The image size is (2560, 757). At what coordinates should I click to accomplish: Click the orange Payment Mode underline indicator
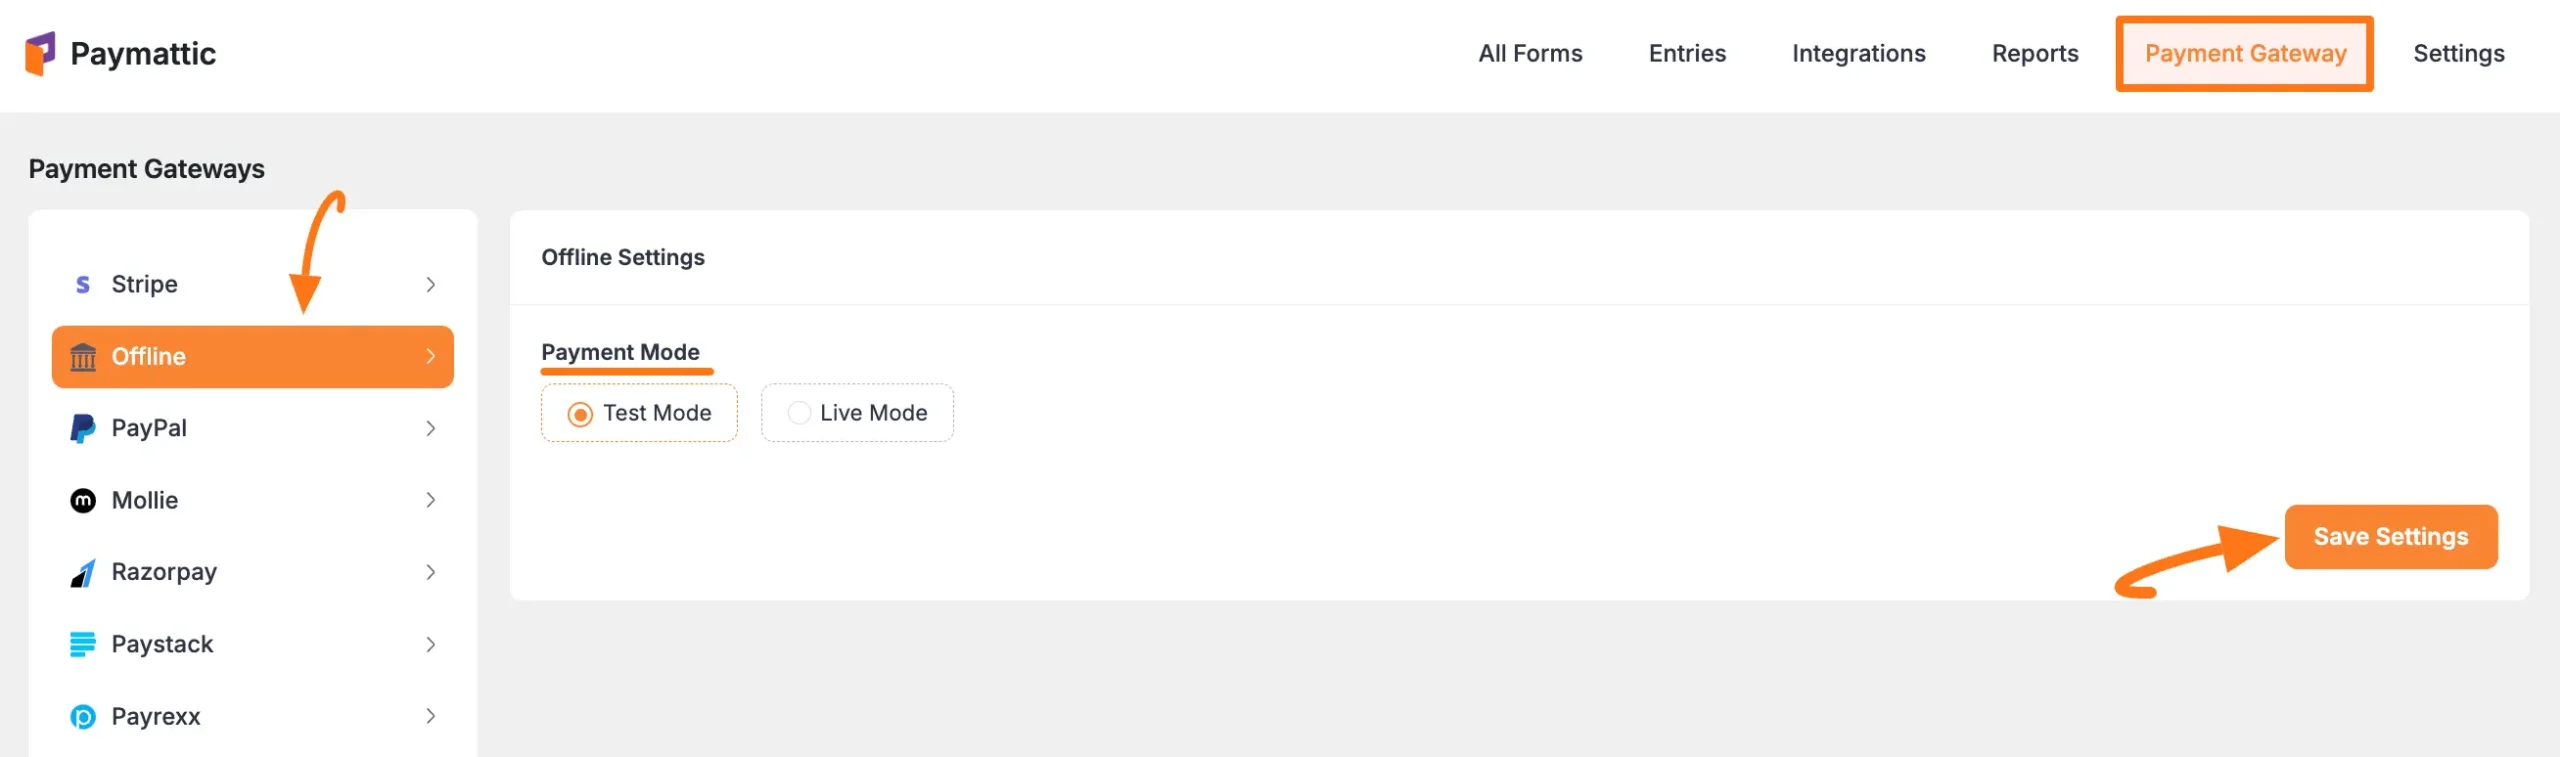[627, 370]
